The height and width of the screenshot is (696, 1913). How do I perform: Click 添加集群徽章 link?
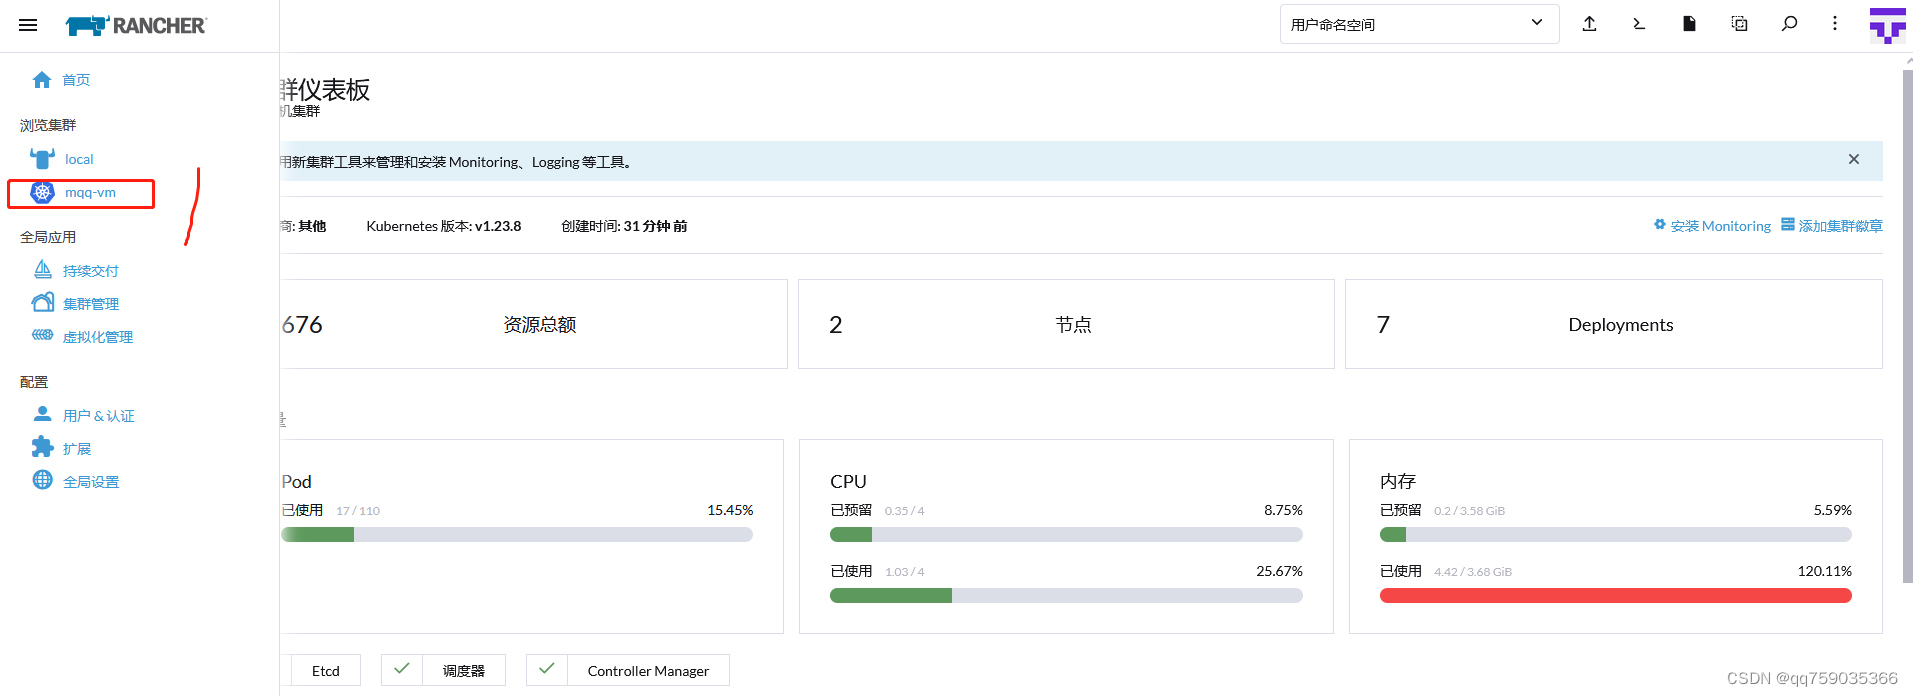1840,226
